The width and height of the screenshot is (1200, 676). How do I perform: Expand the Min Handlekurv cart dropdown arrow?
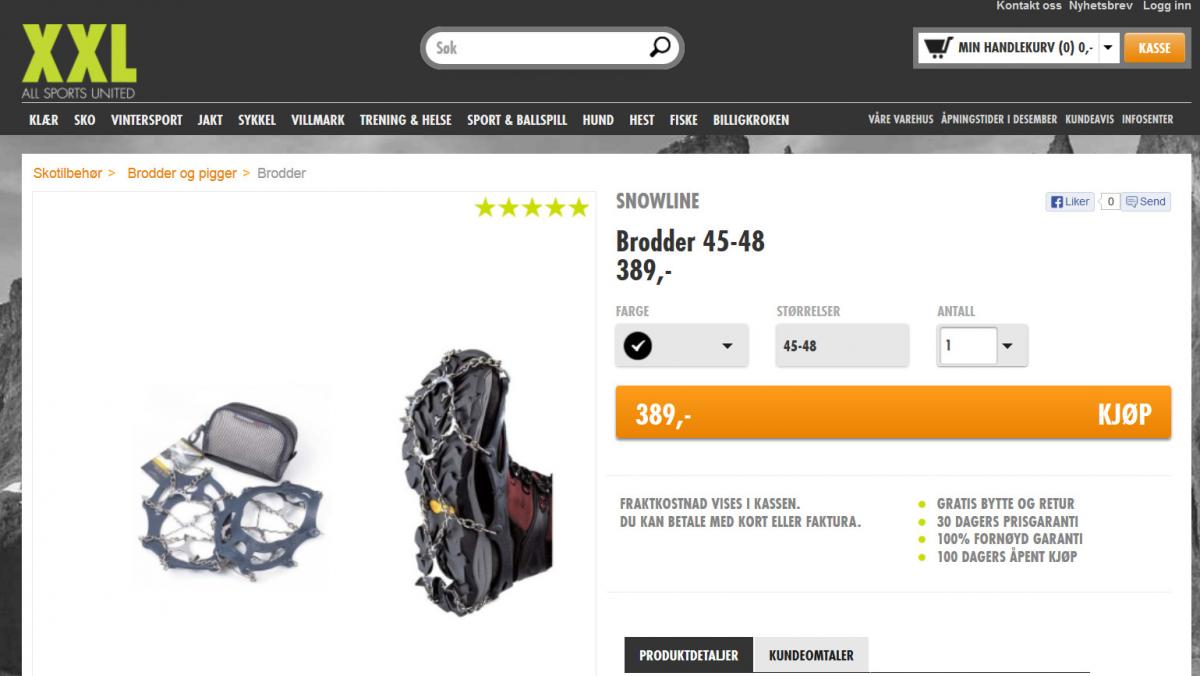point(1108,47)
